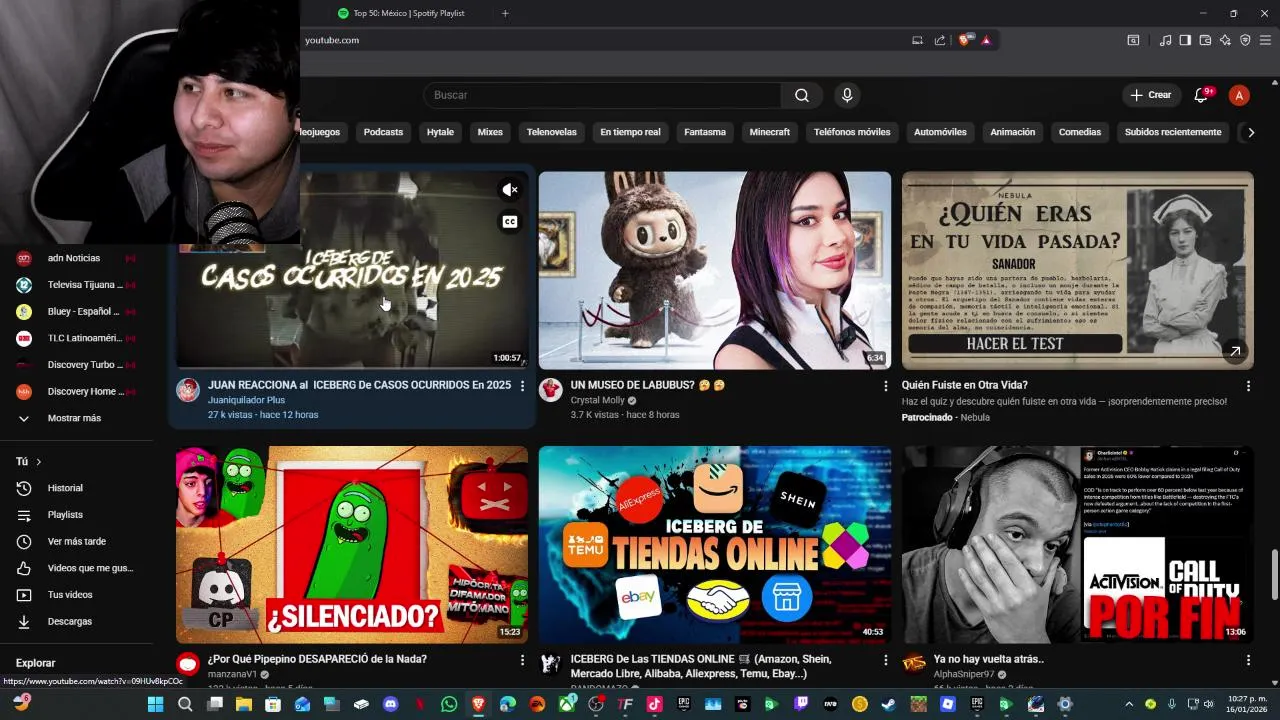Click the media music note icon in toolbar
The width and height of the screenshot is (1280, 720).
[1165, 40]
